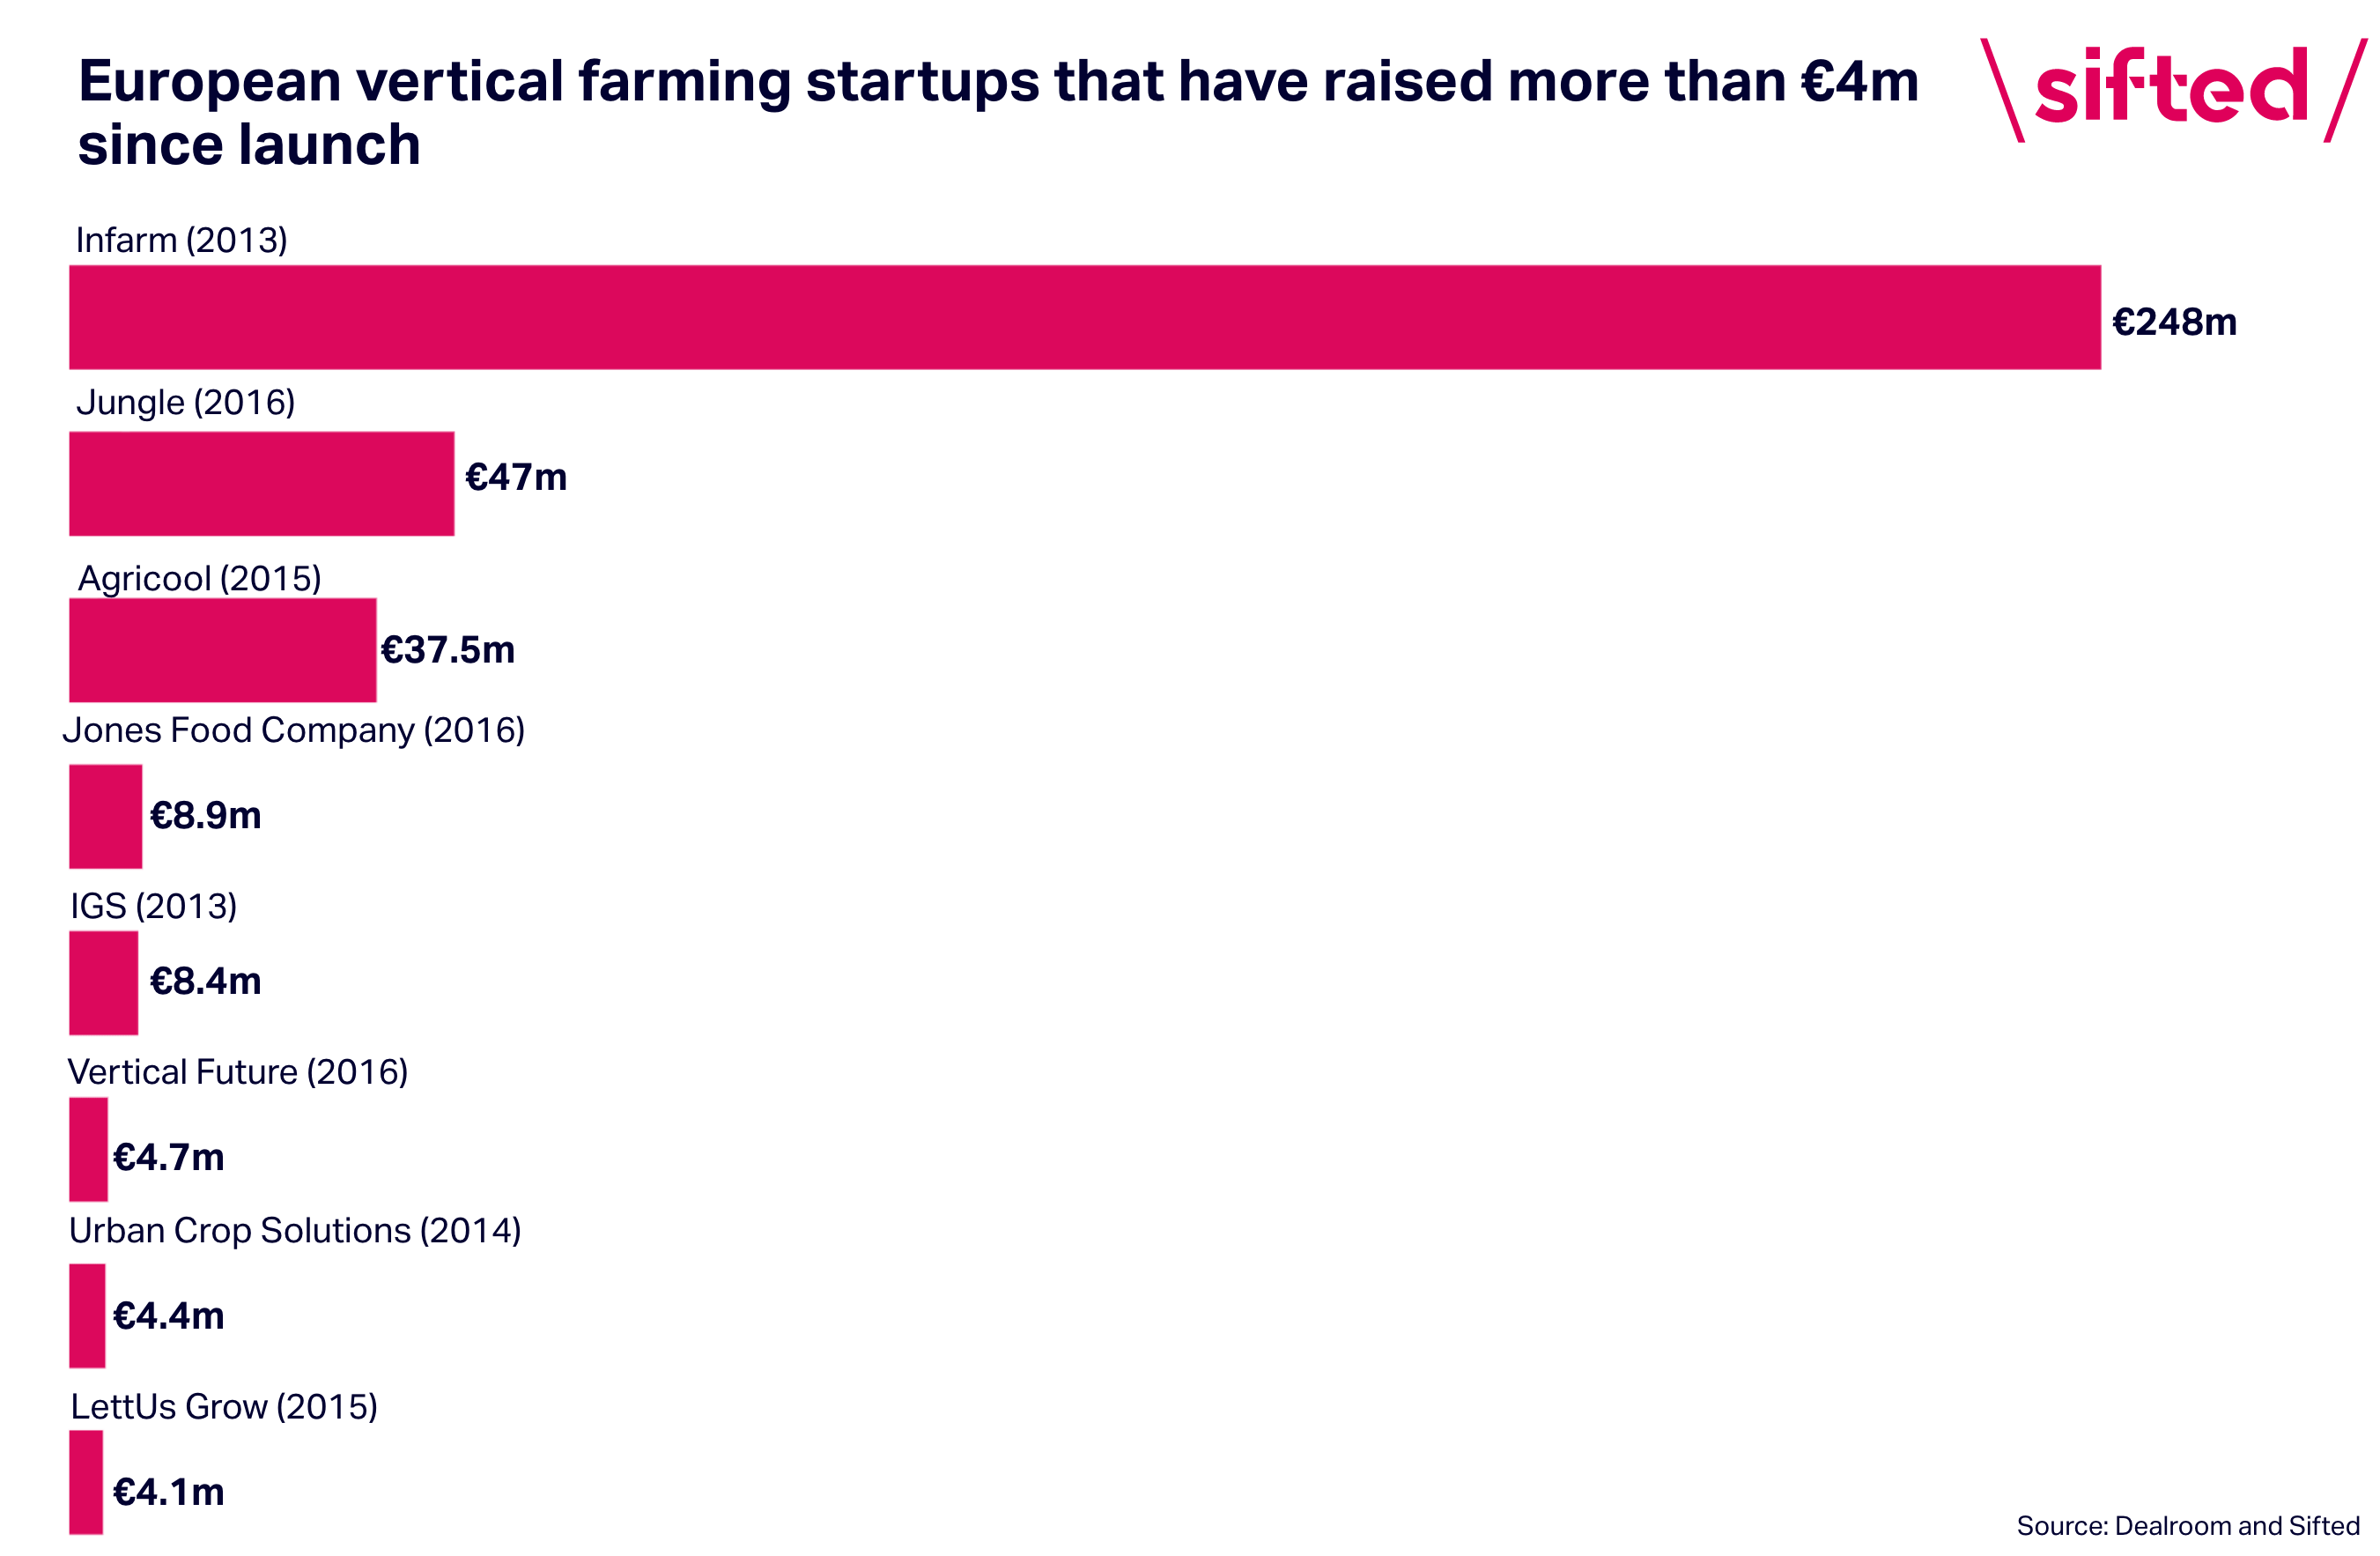Select the IGS funding bar
This screenshot has width=2380, height=1556.
click(x=104, y=983)
